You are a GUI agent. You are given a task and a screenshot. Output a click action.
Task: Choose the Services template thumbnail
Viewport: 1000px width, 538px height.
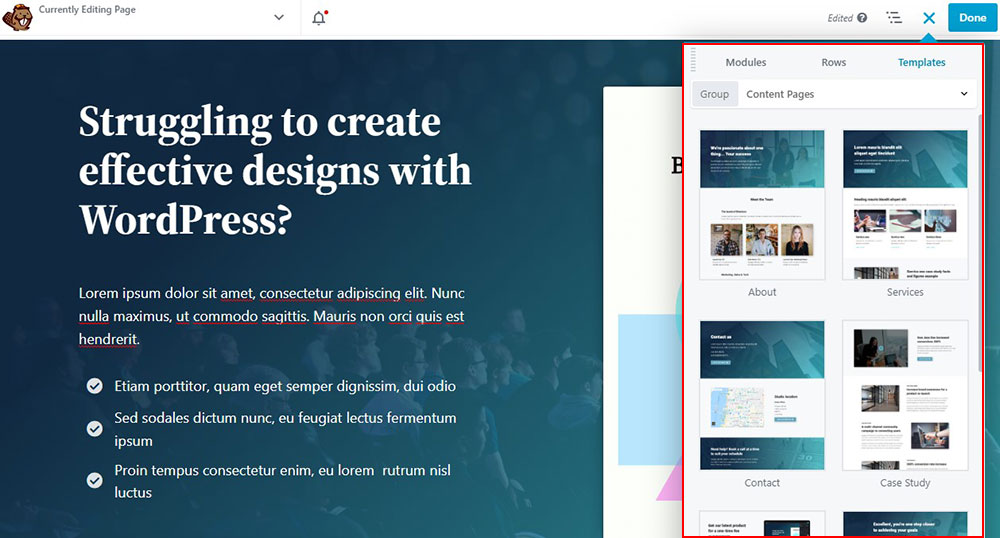(905, 205)
